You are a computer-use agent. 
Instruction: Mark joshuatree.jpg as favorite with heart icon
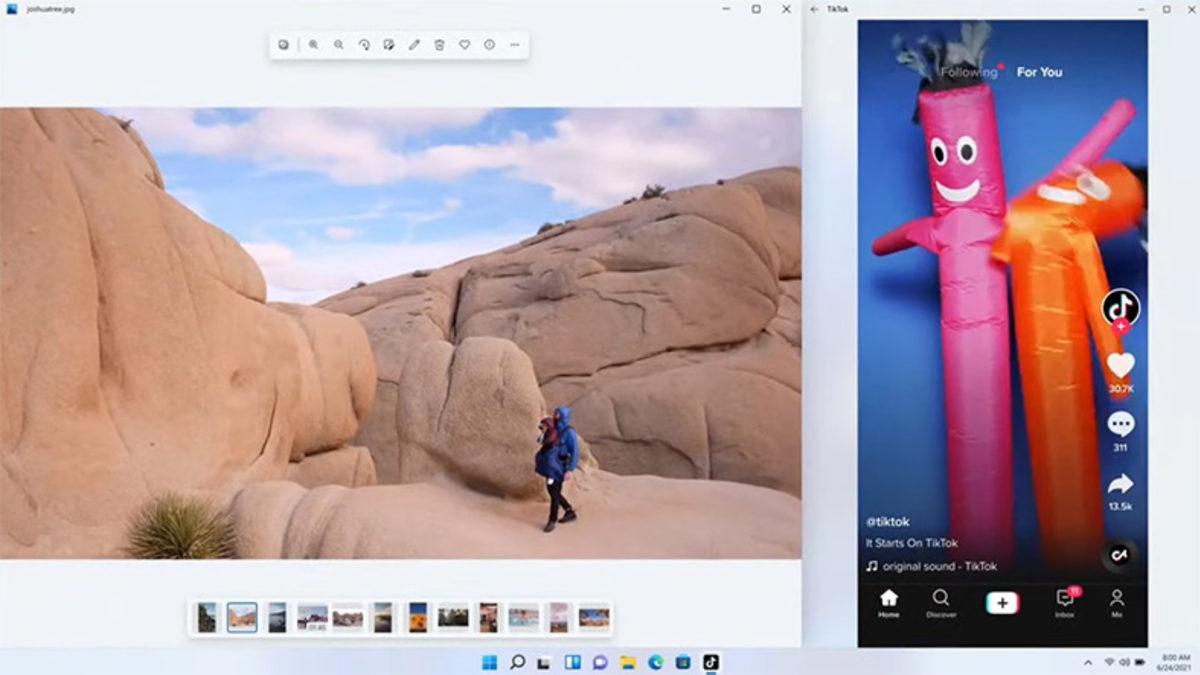click(x=464, y=45)
